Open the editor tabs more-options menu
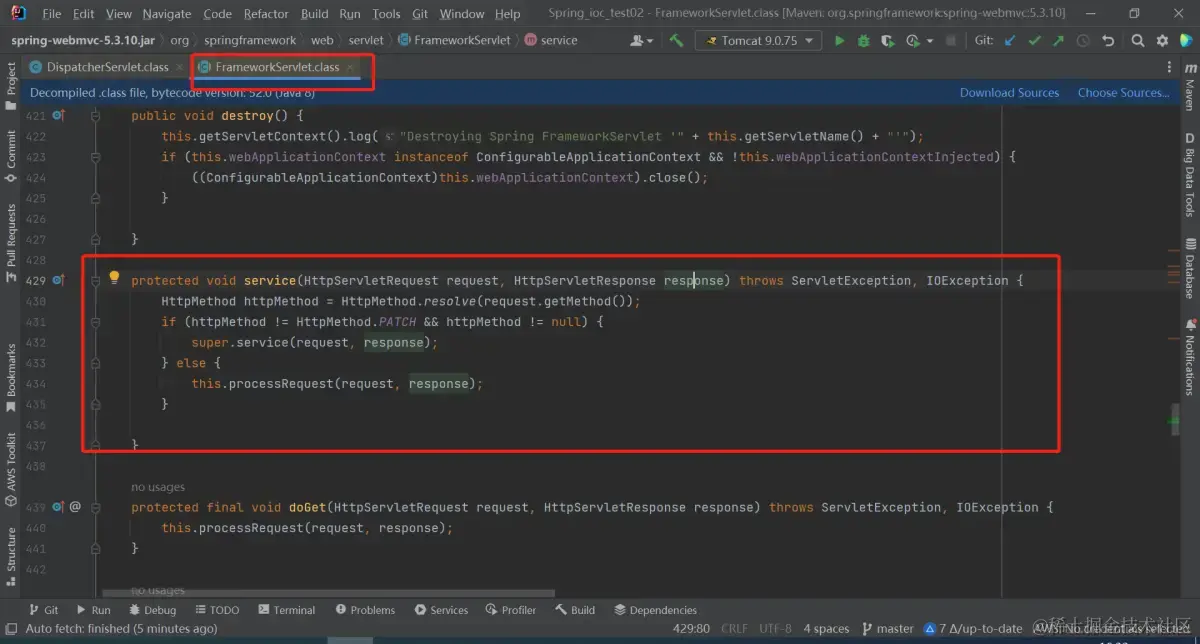This screenshot has height=644, width=1200. [x=1169, y=67]
